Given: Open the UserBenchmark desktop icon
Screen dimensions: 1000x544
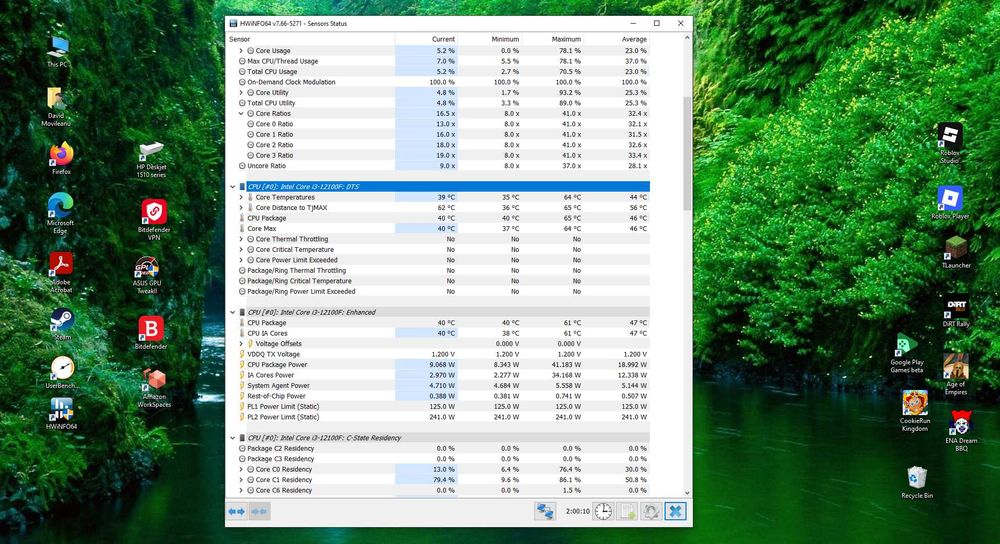Looking at the screenshot, I should pyautogui.click(x=62, y=373).
